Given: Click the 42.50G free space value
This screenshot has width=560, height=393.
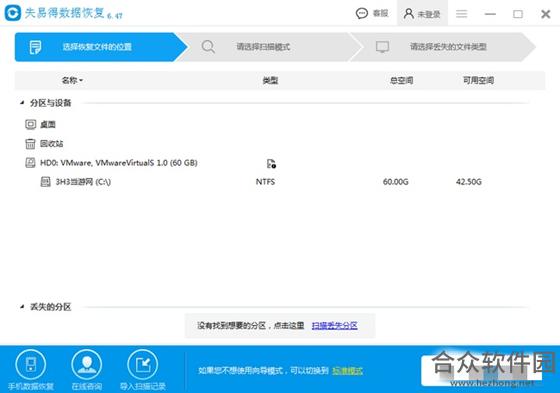Looking at the screenshot, I should [469, 182].
